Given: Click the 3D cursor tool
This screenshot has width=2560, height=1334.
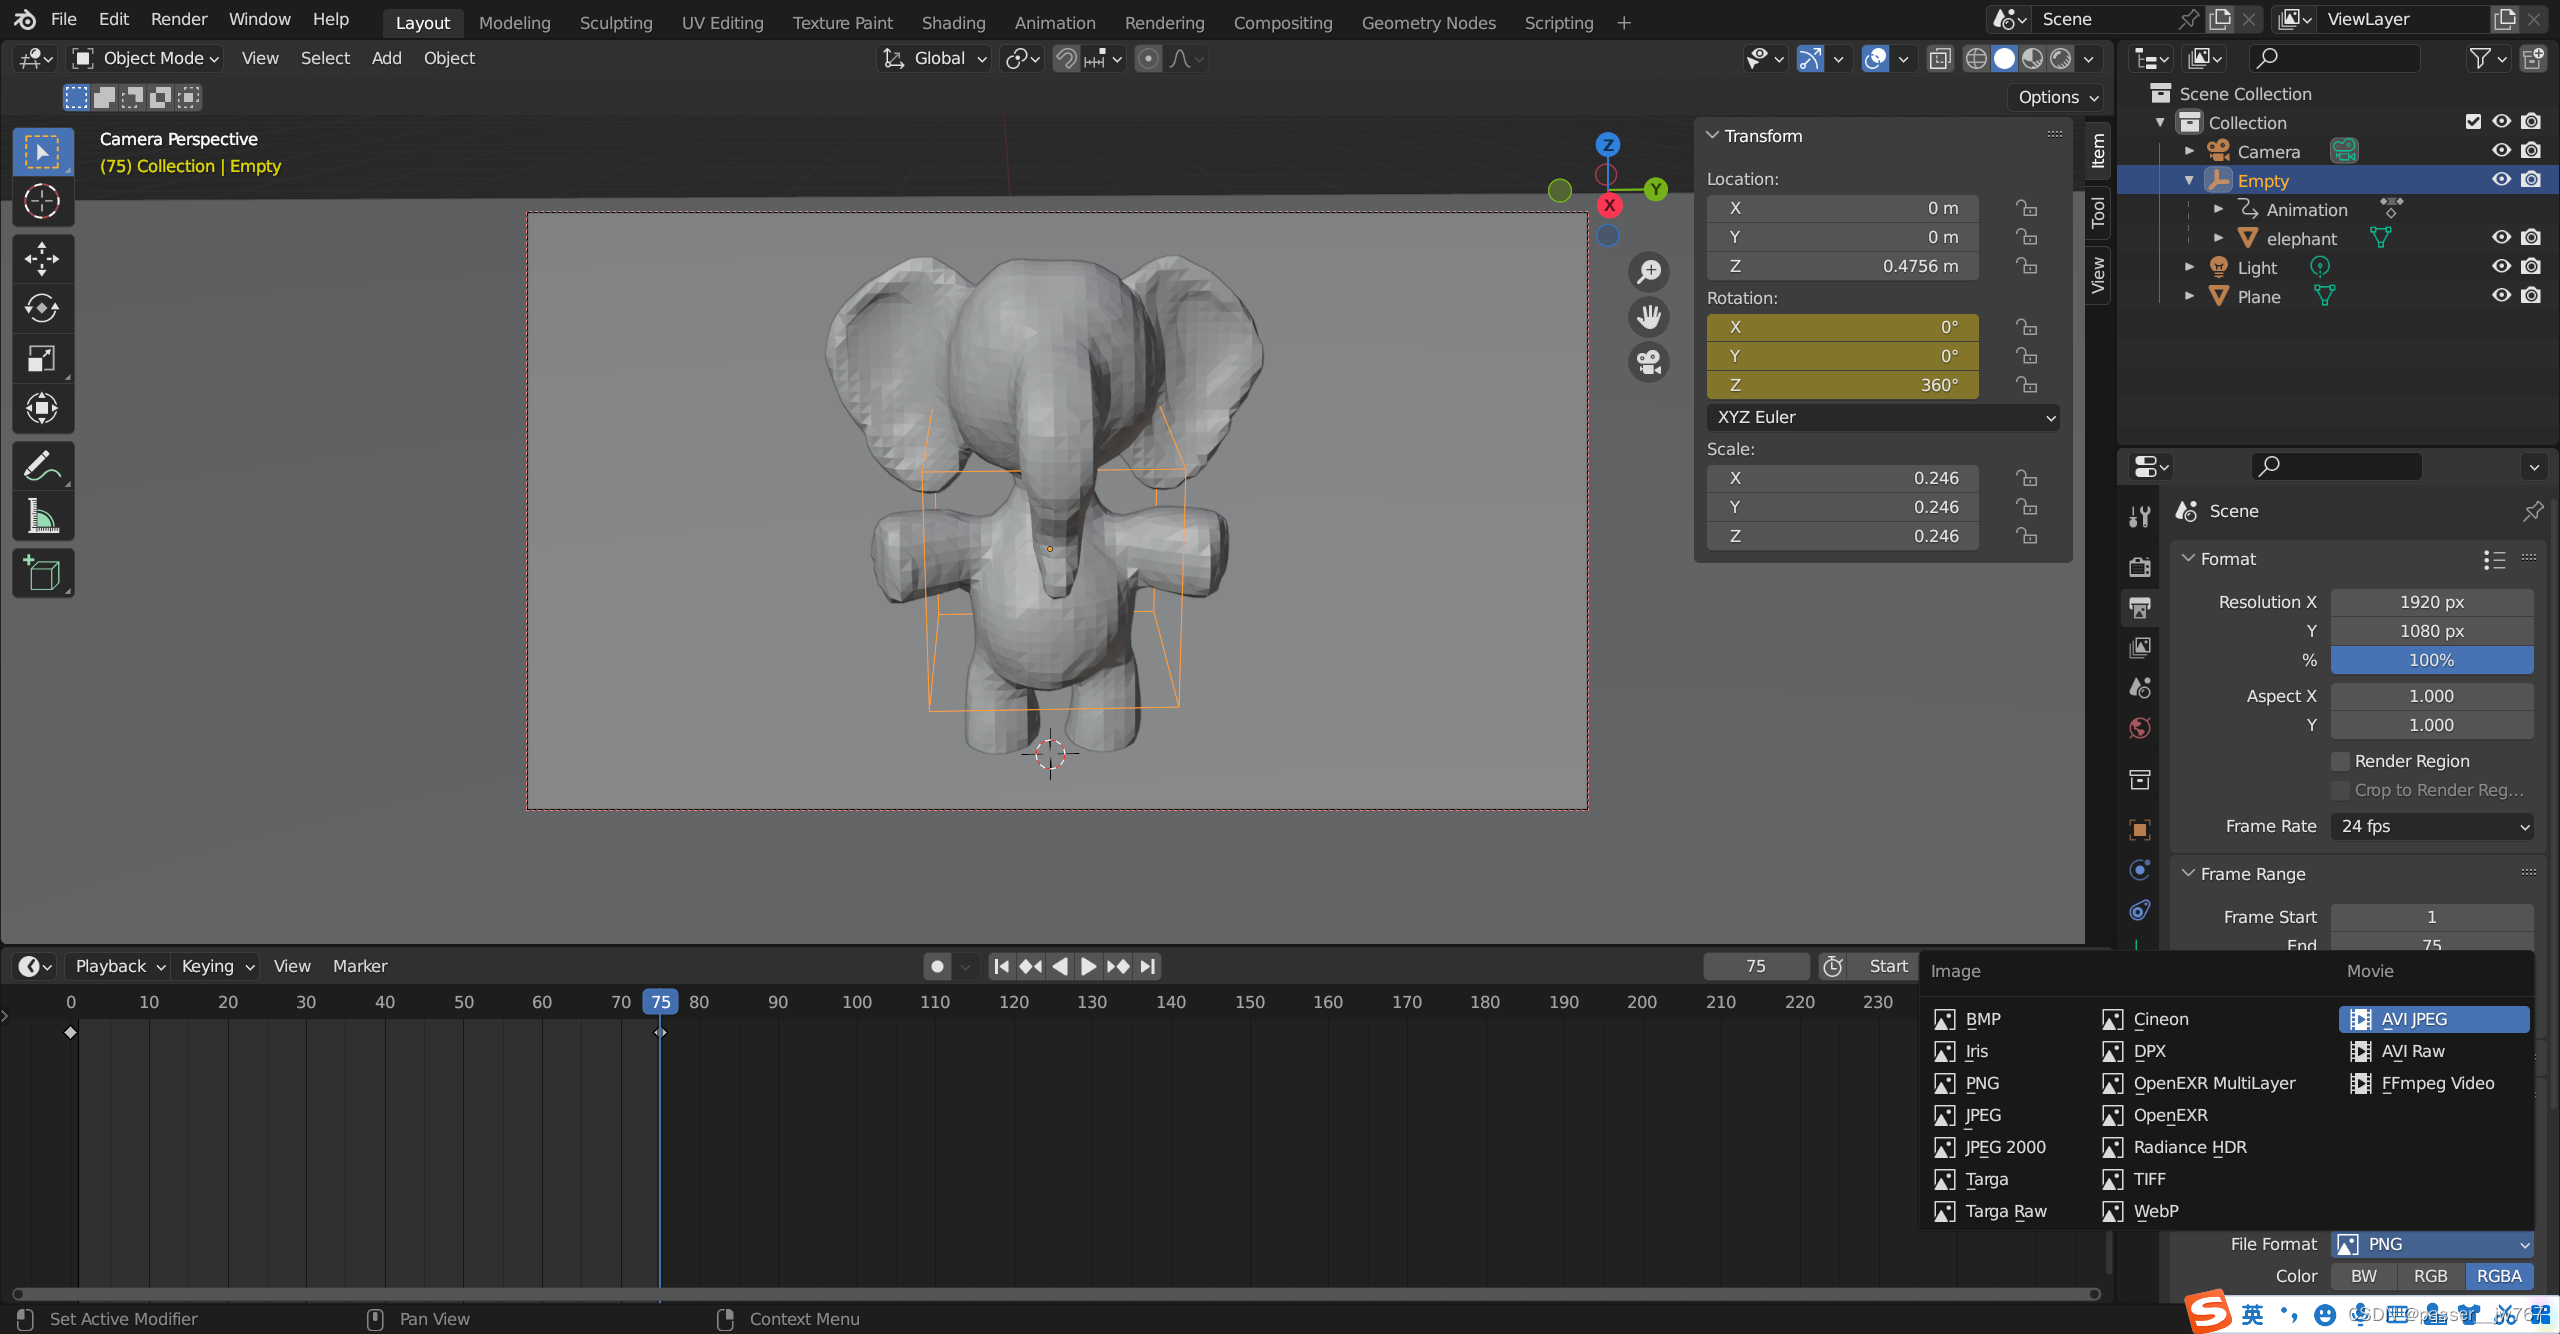Looking at the screenshot, I should 42,202.
